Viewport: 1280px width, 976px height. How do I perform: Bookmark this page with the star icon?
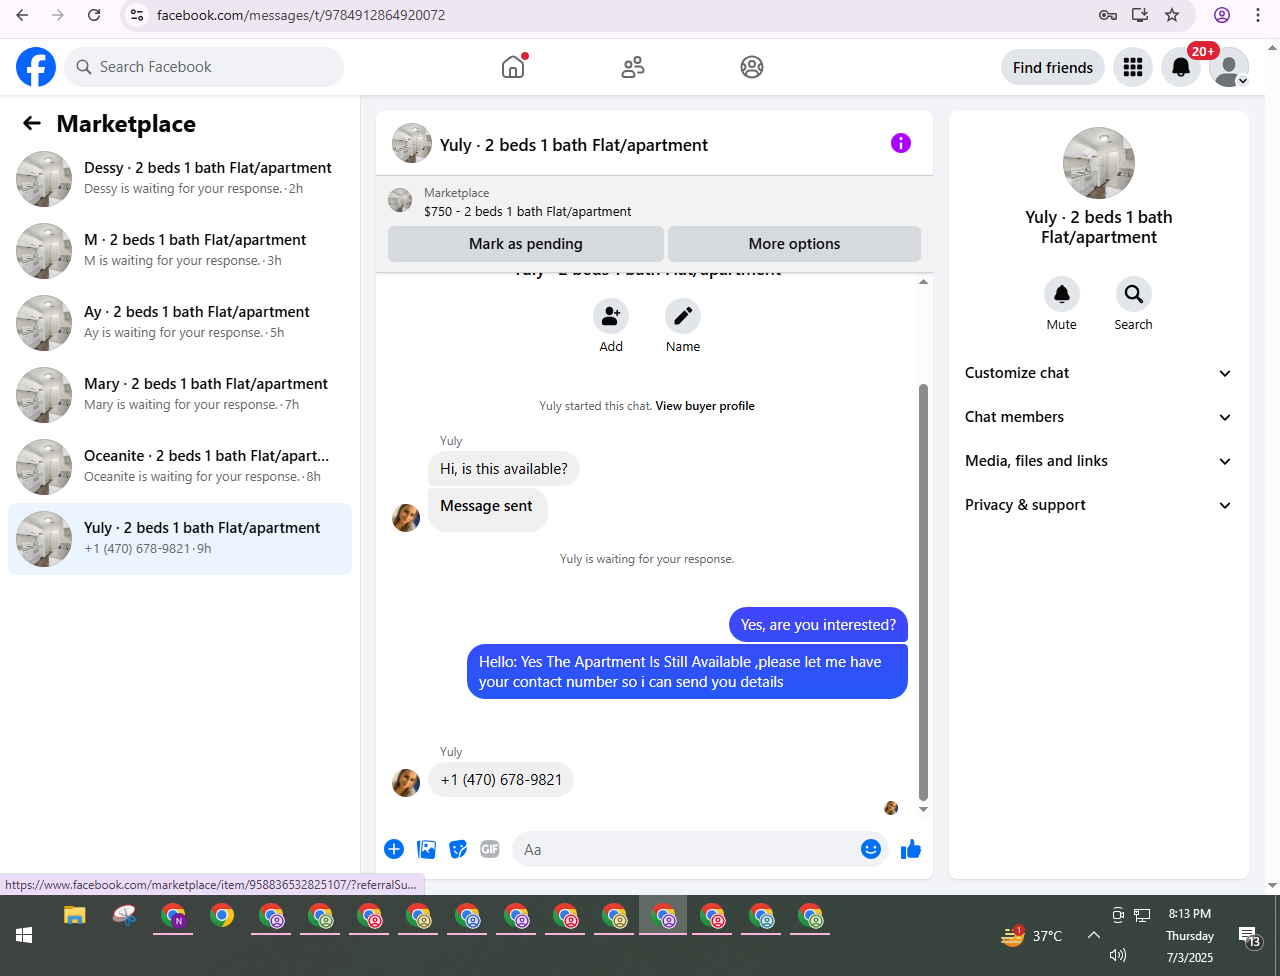(1172, 15)
